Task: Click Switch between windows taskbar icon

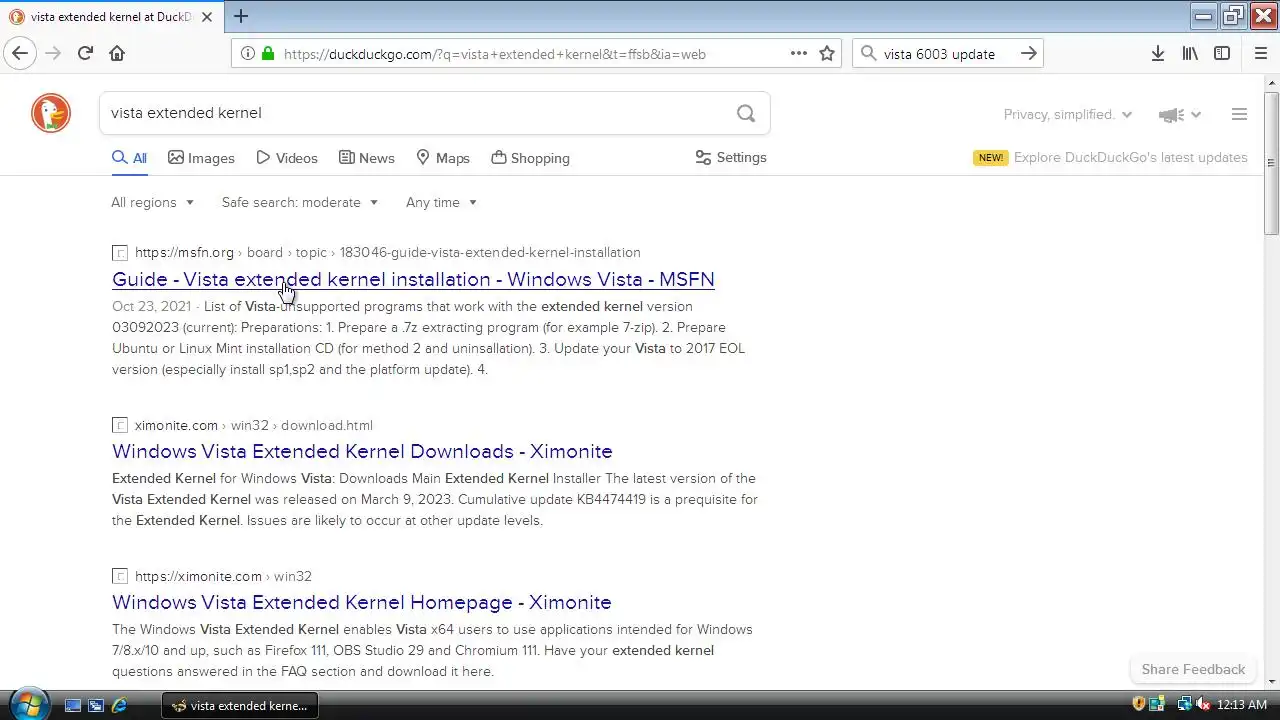Action: click(x=96, y=705)
